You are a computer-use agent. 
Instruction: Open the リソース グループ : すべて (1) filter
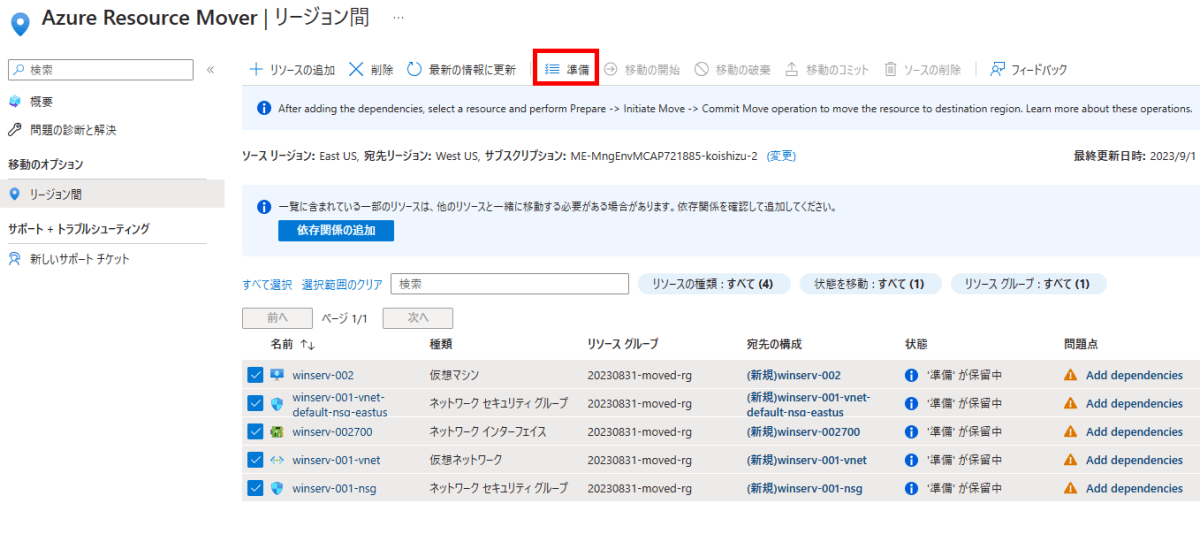[1028, 284]
